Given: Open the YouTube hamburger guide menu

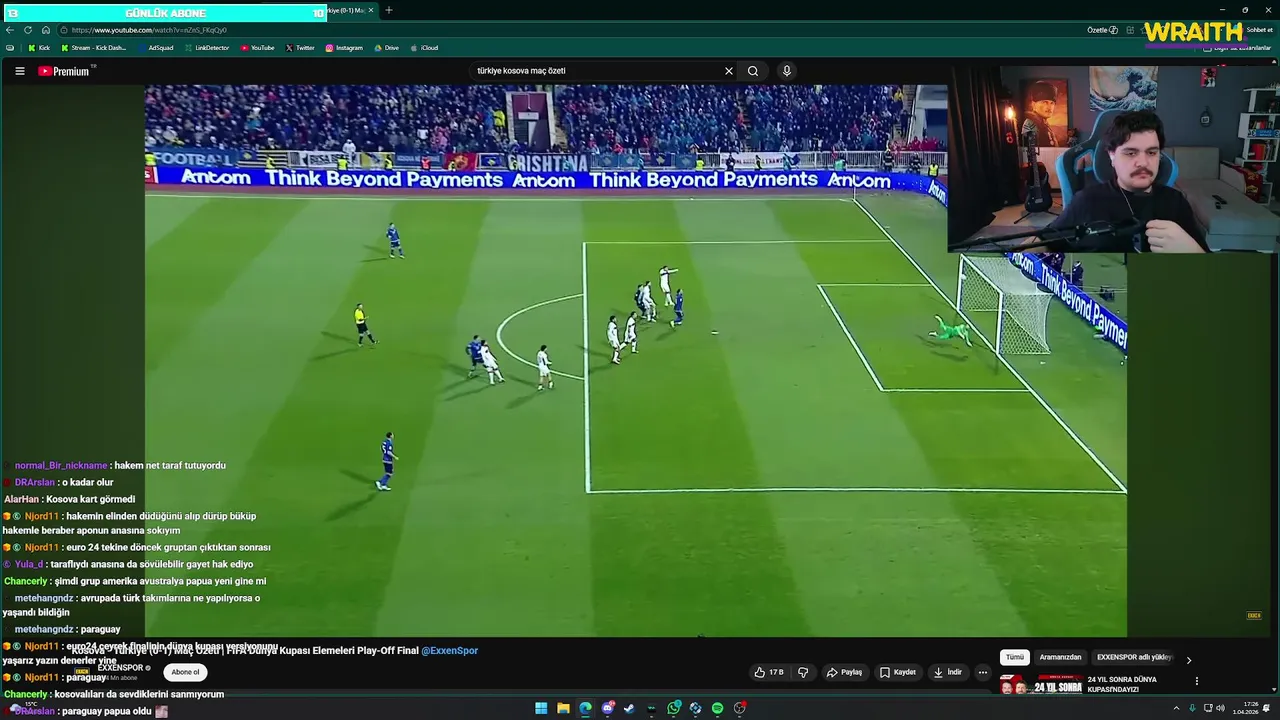Looking at the screenshot, I should (19, 71).
